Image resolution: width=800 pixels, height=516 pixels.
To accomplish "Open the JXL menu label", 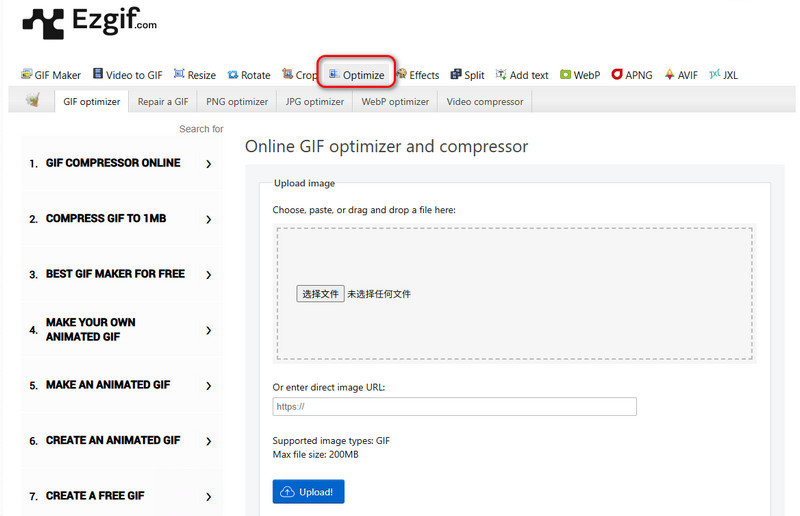I will click(731, 76).
